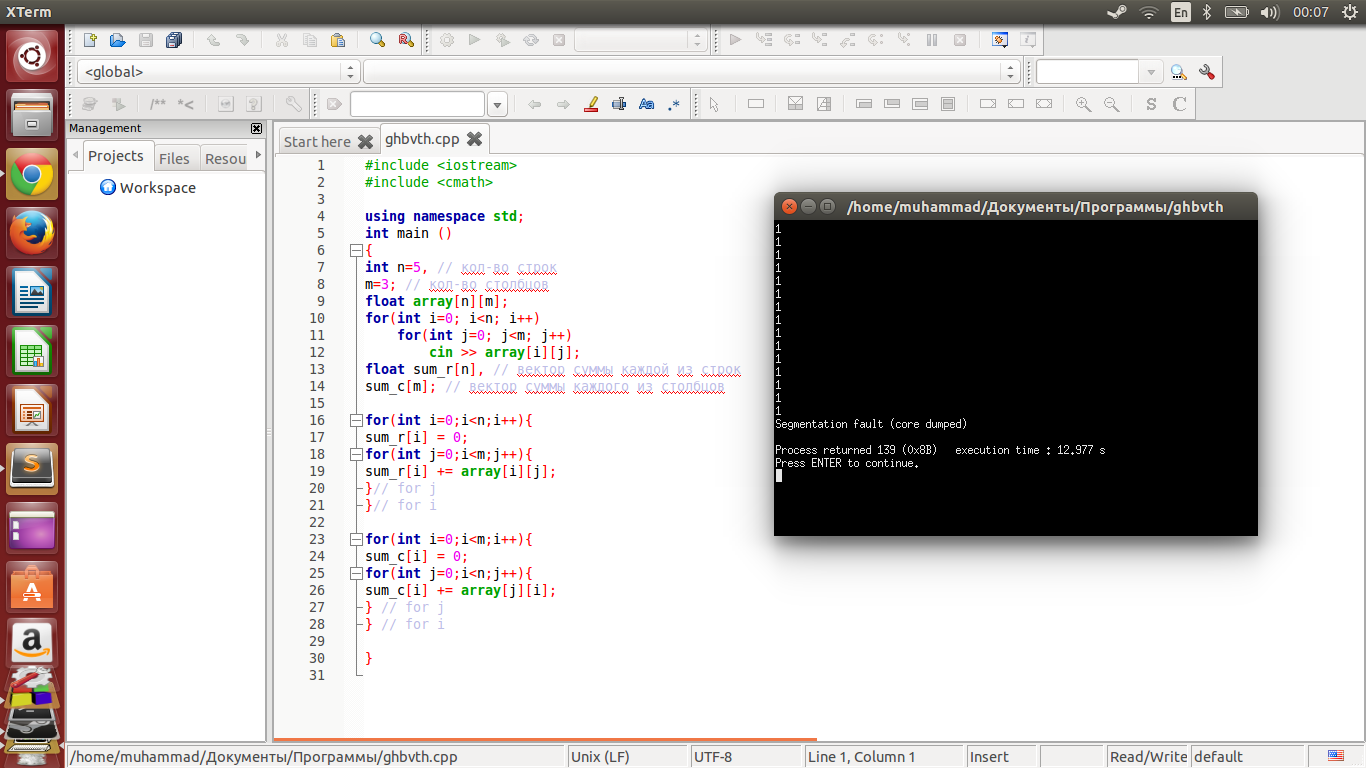Open the debugging windows icon
1366x768 pixels.
pos(999,40)
